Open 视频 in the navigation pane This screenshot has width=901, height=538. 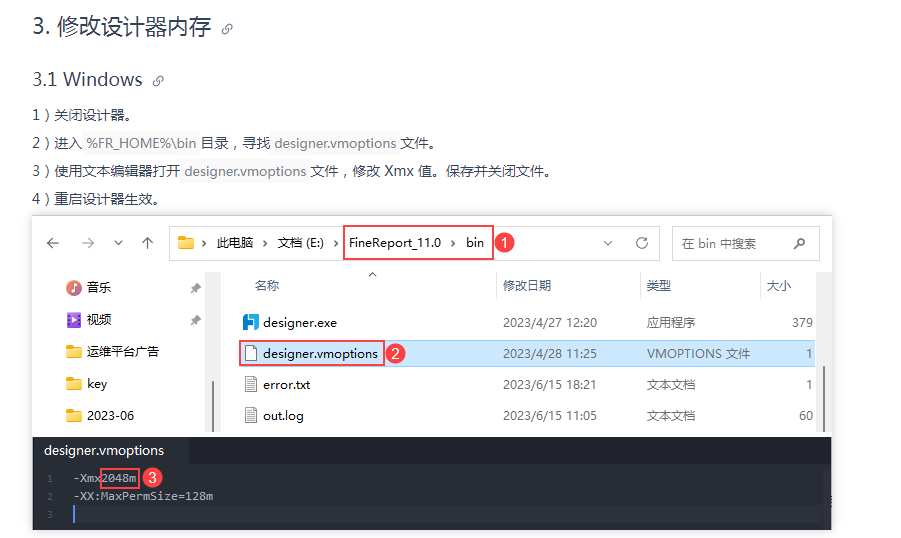tap(99, 320)
